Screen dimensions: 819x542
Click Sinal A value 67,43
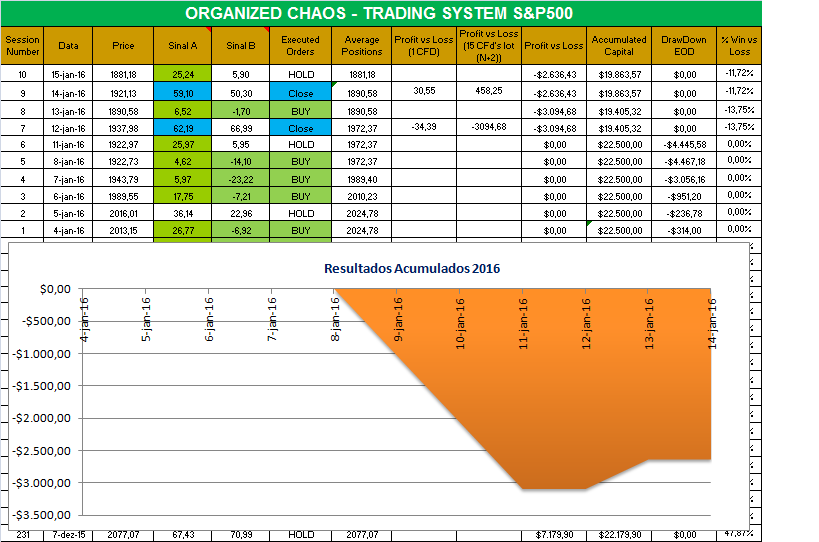pos(182,535)
